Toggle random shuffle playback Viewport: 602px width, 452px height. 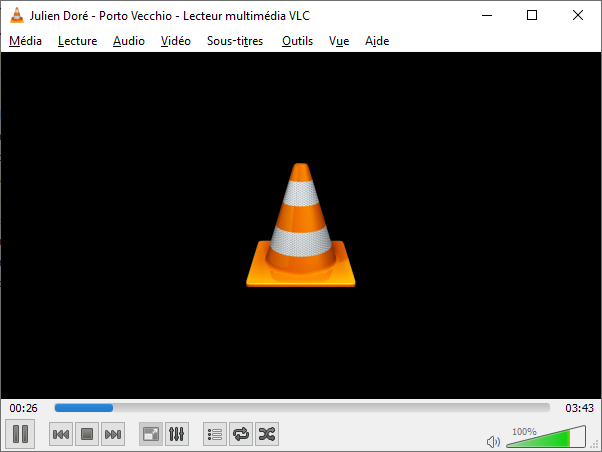point(267,434)
